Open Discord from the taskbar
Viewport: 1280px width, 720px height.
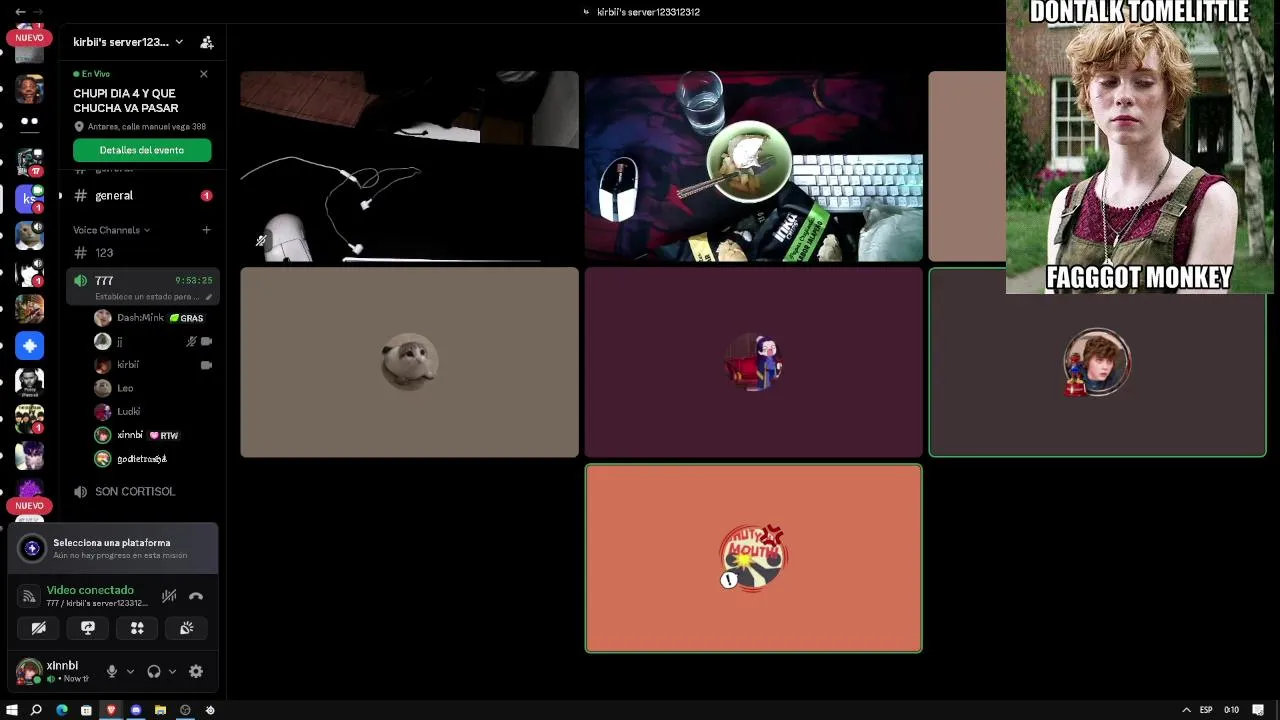[x=136, y=710]
